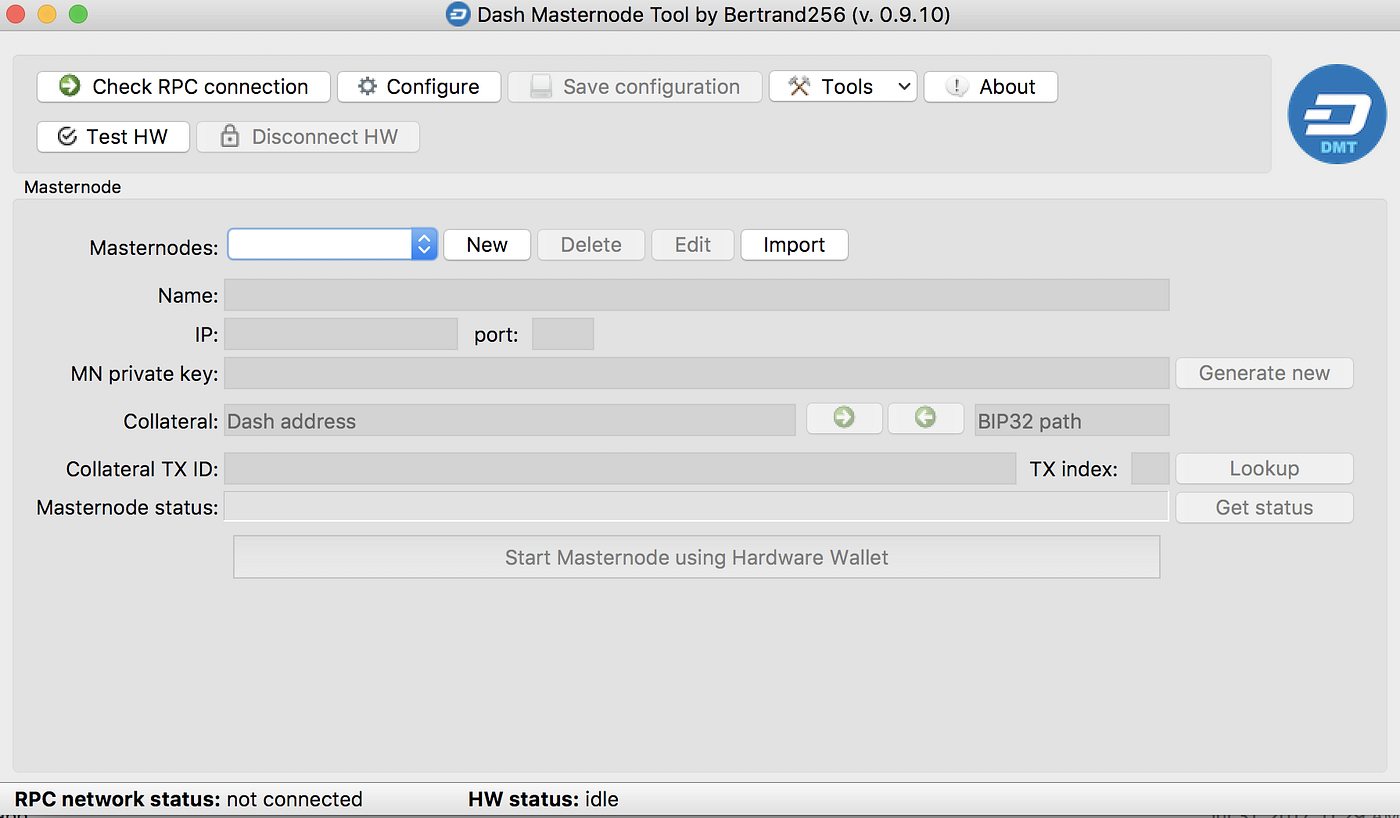
Task: Click the green maximize window button
Action: coord(78,14)
